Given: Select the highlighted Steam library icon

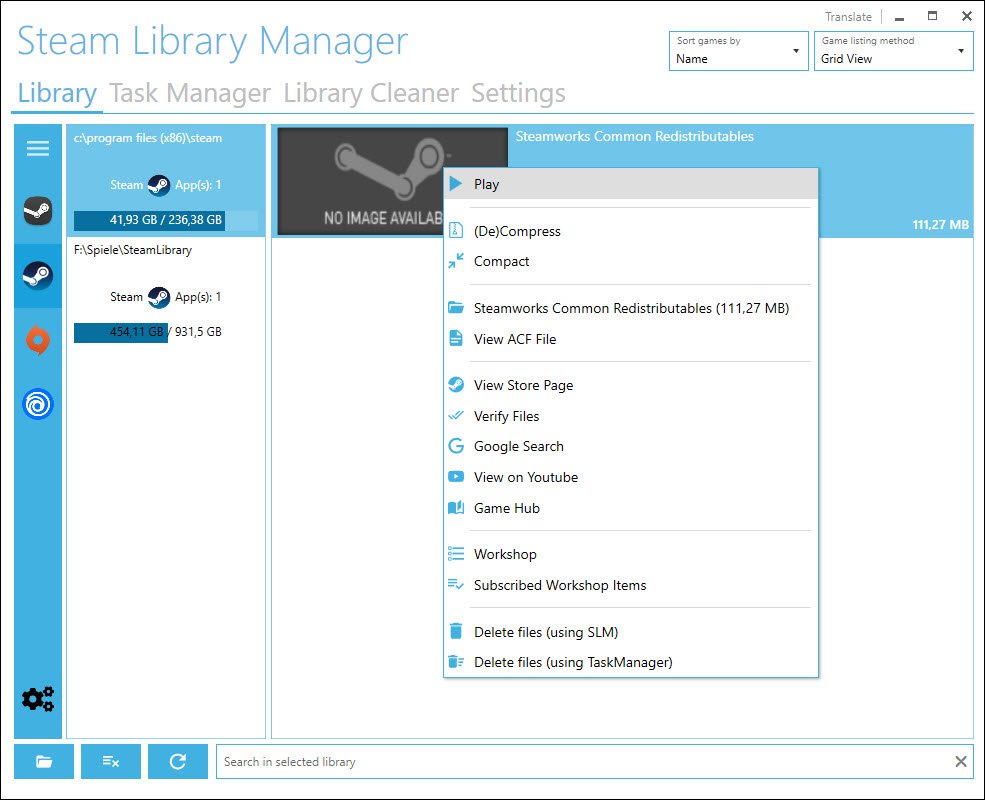Looking at the screenshot, I should [x=38, y=276].
